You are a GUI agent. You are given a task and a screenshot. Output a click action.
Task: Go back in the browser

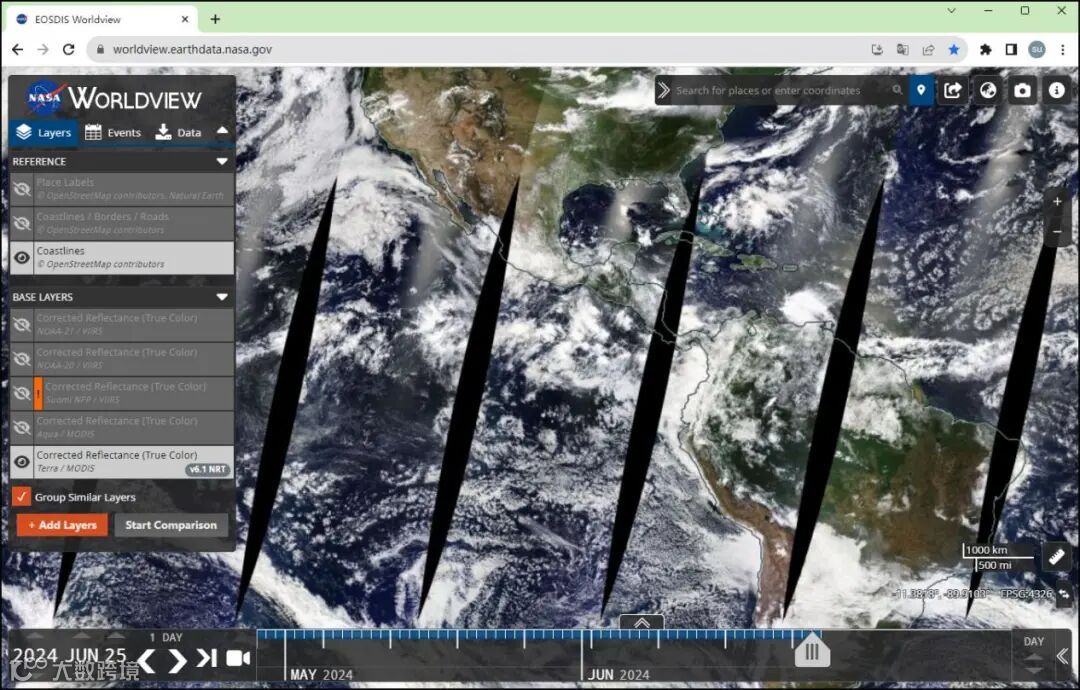[17, 50]
